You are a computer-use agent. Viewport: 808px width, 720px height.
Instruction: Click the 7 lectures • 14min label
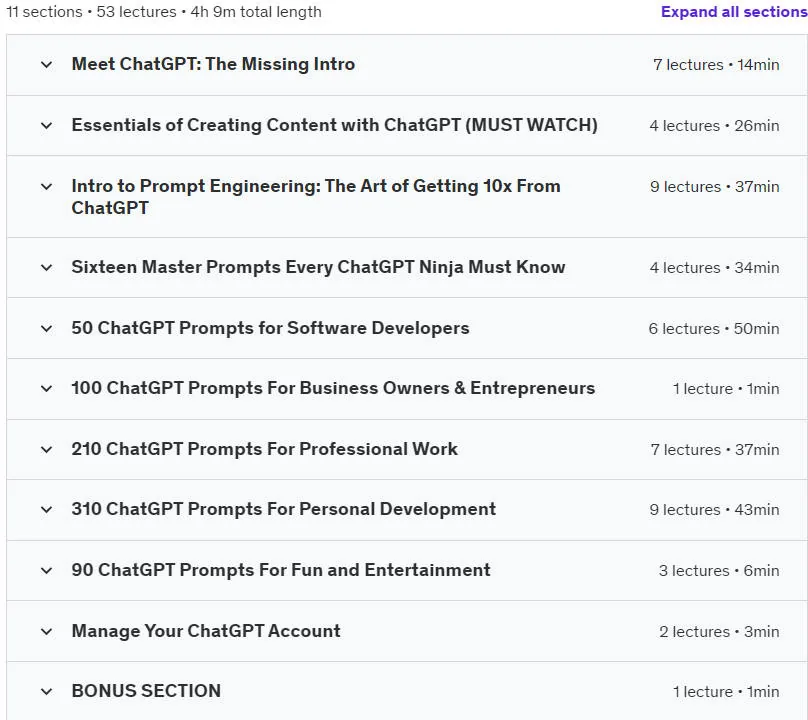pos(716,64)
